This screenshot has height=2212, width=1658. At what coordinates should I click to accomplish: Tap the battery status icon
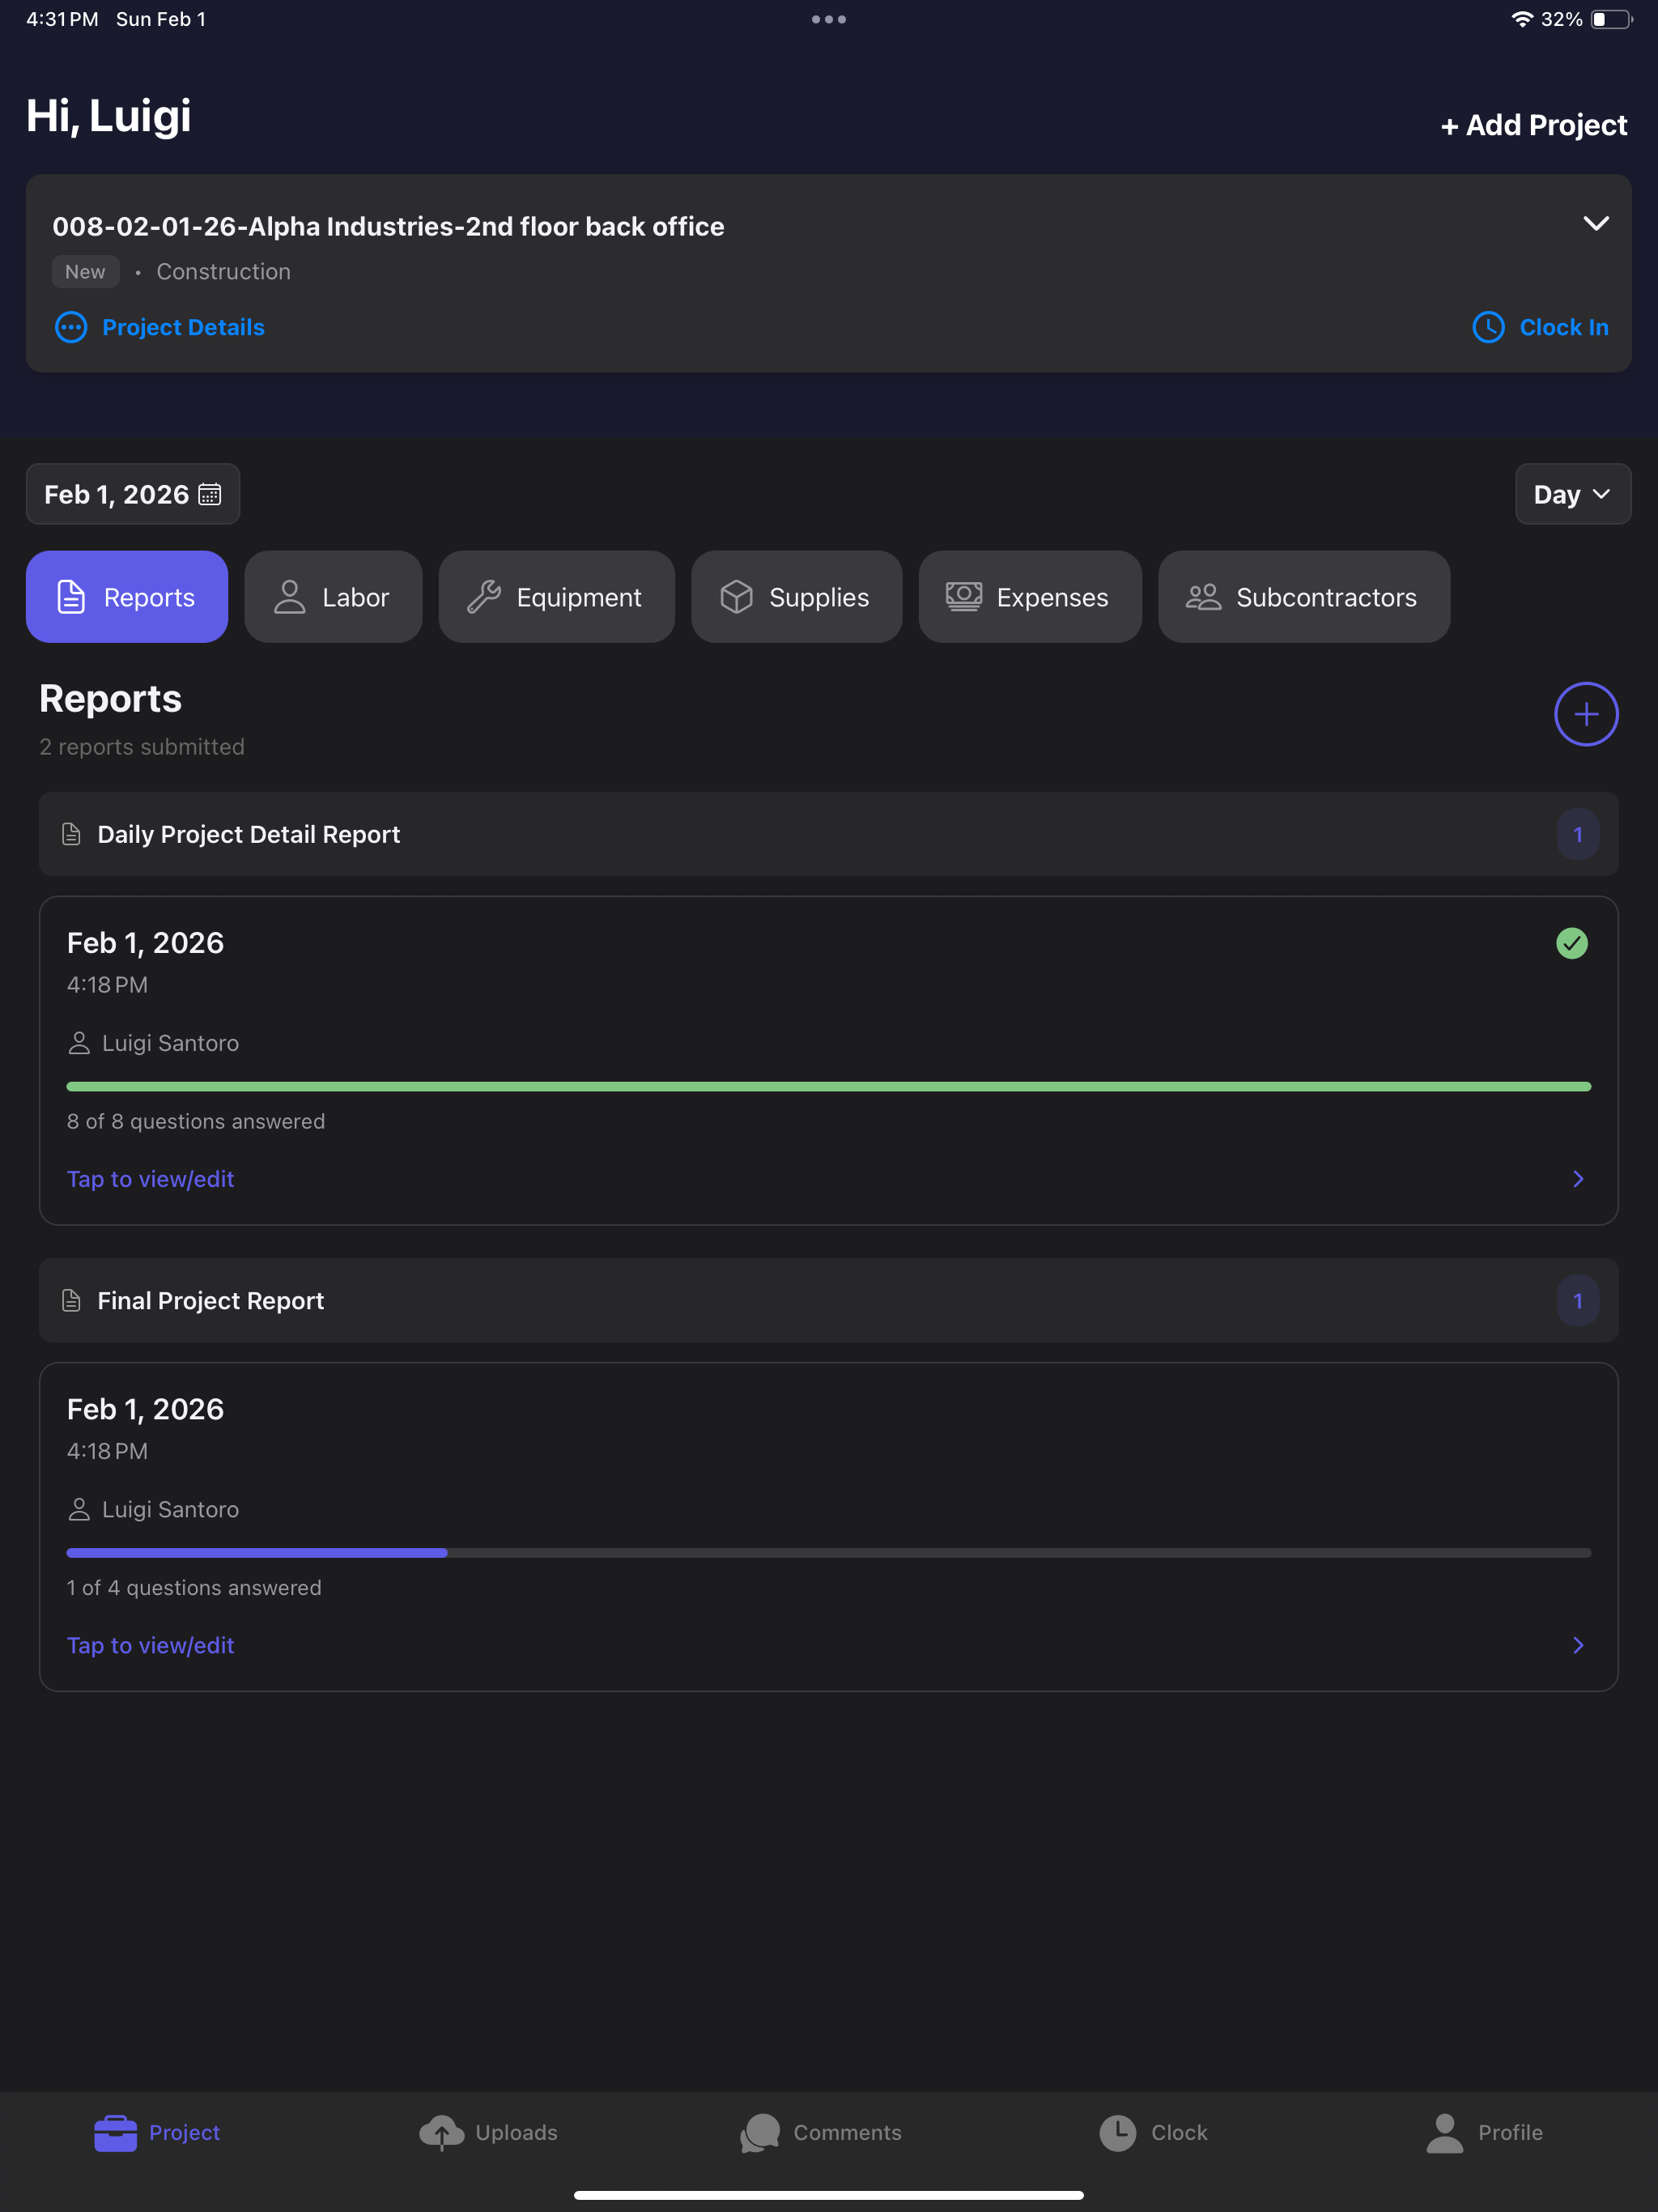[x=1611, y=19]
